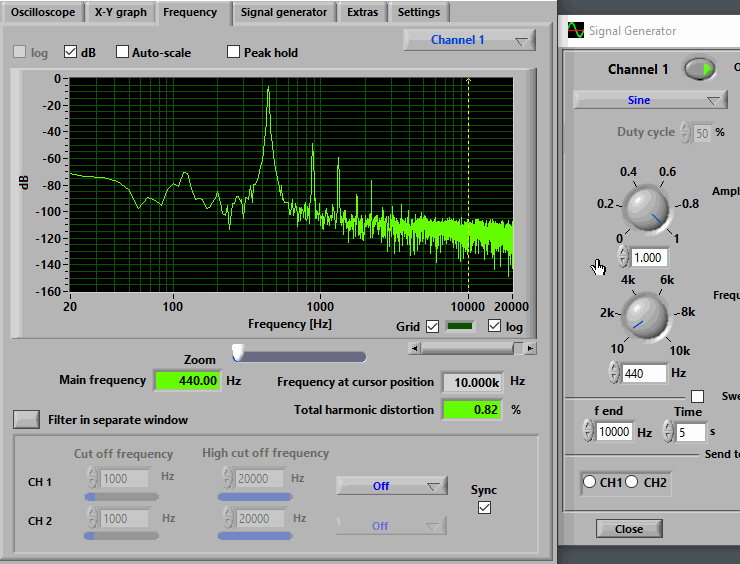Toggle the Grid checkbox
Image resolution: width=740 pixels, height=564 pixels.
pos(432,327)
